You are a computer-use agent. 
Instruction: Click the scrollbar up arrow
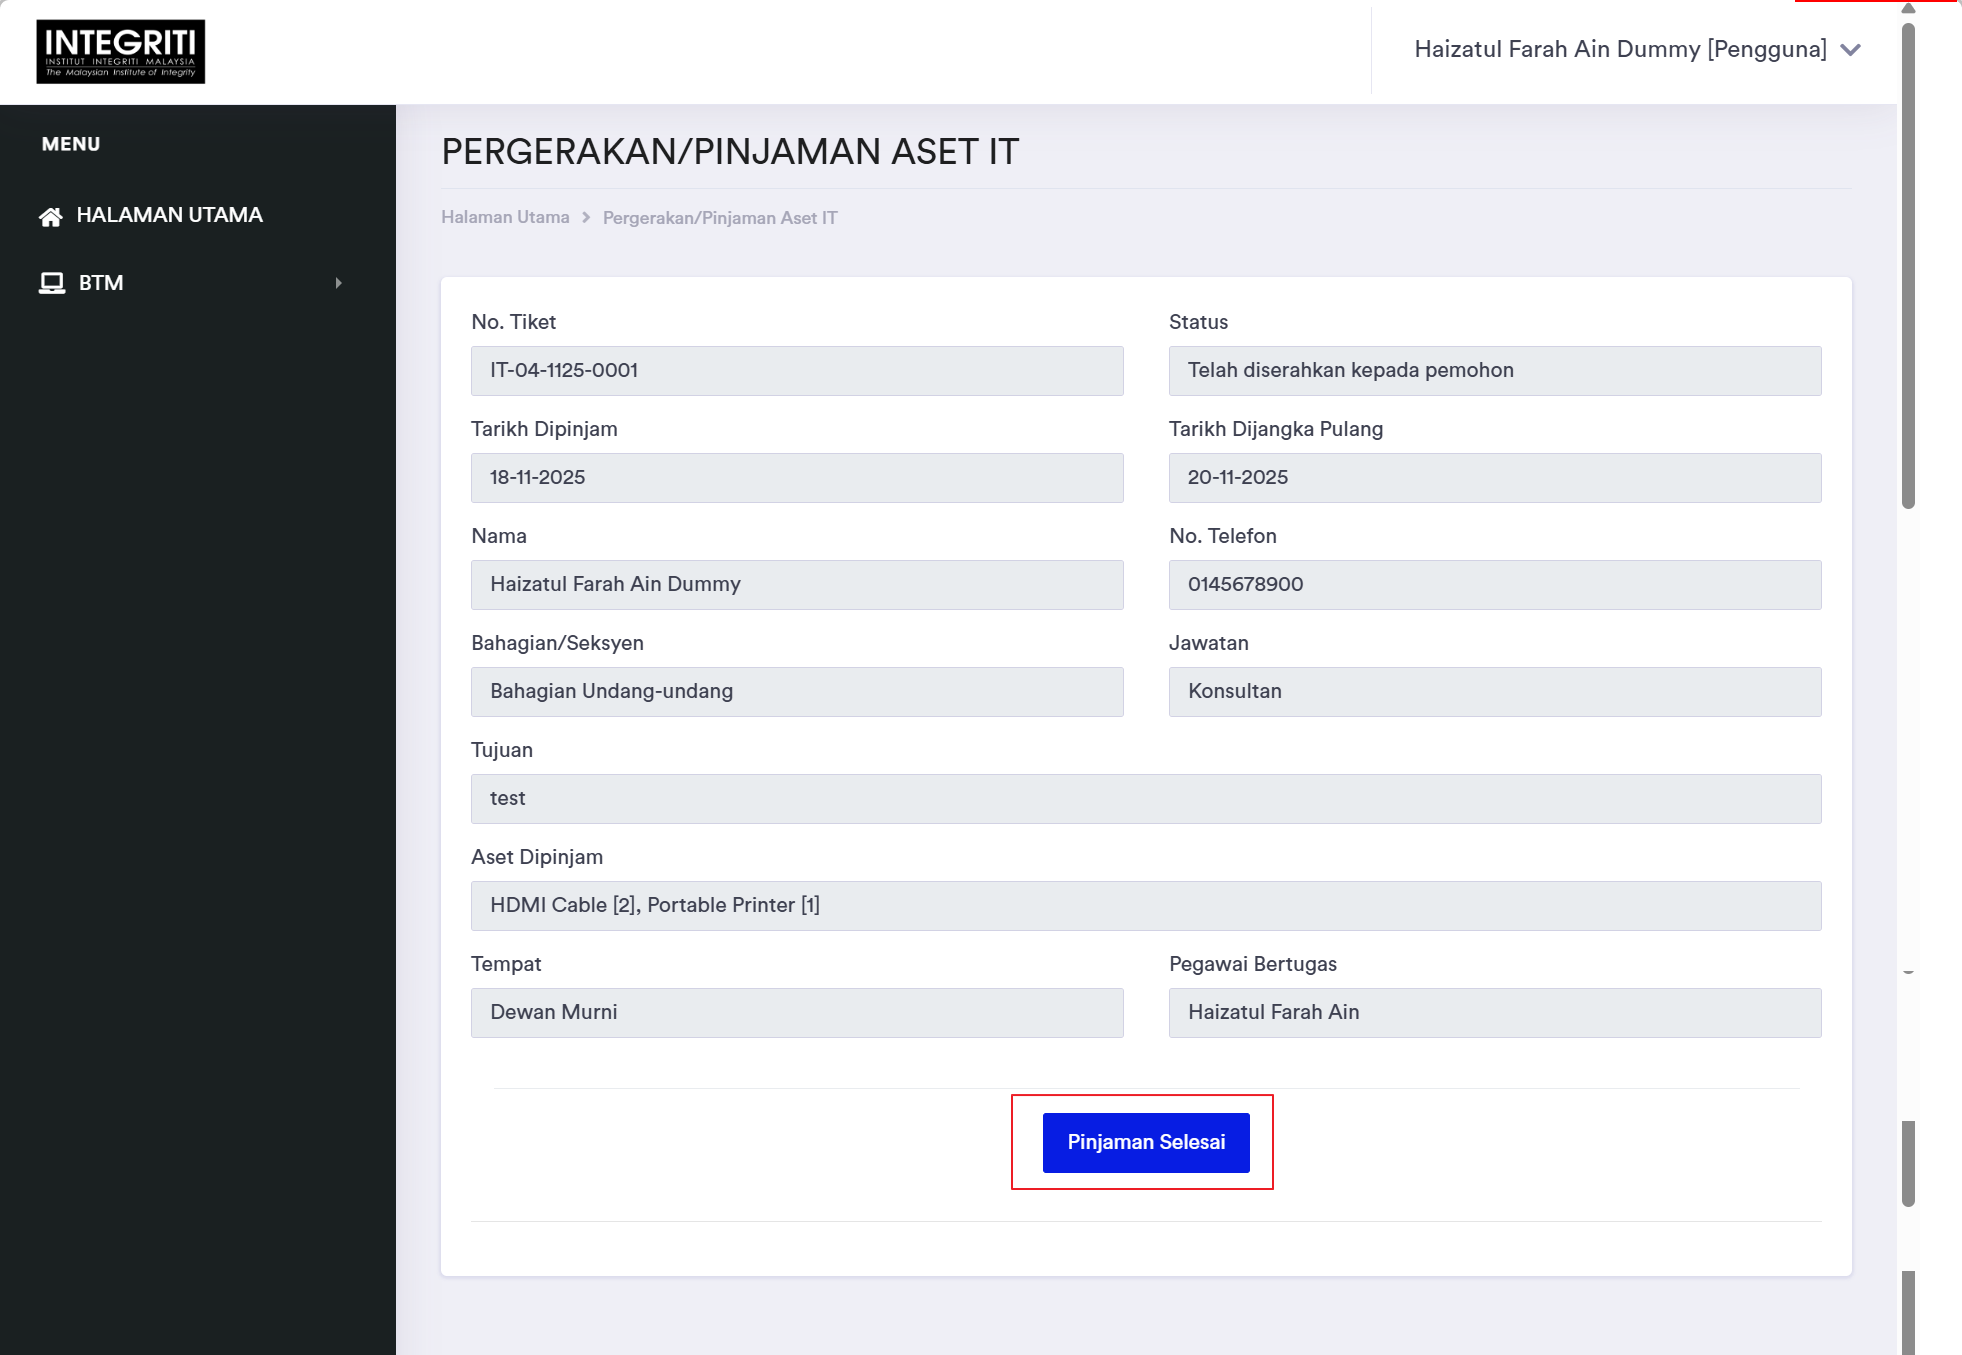tap(1908, 8)
